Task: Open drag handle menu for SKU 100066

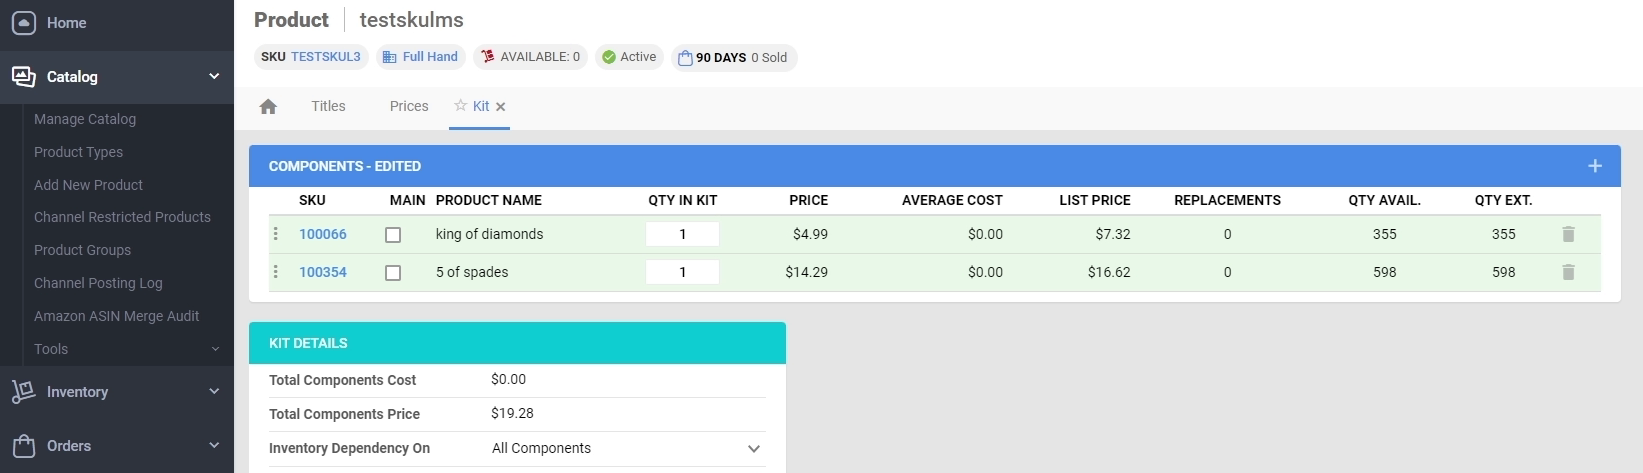Action: (x=276, y=234)
